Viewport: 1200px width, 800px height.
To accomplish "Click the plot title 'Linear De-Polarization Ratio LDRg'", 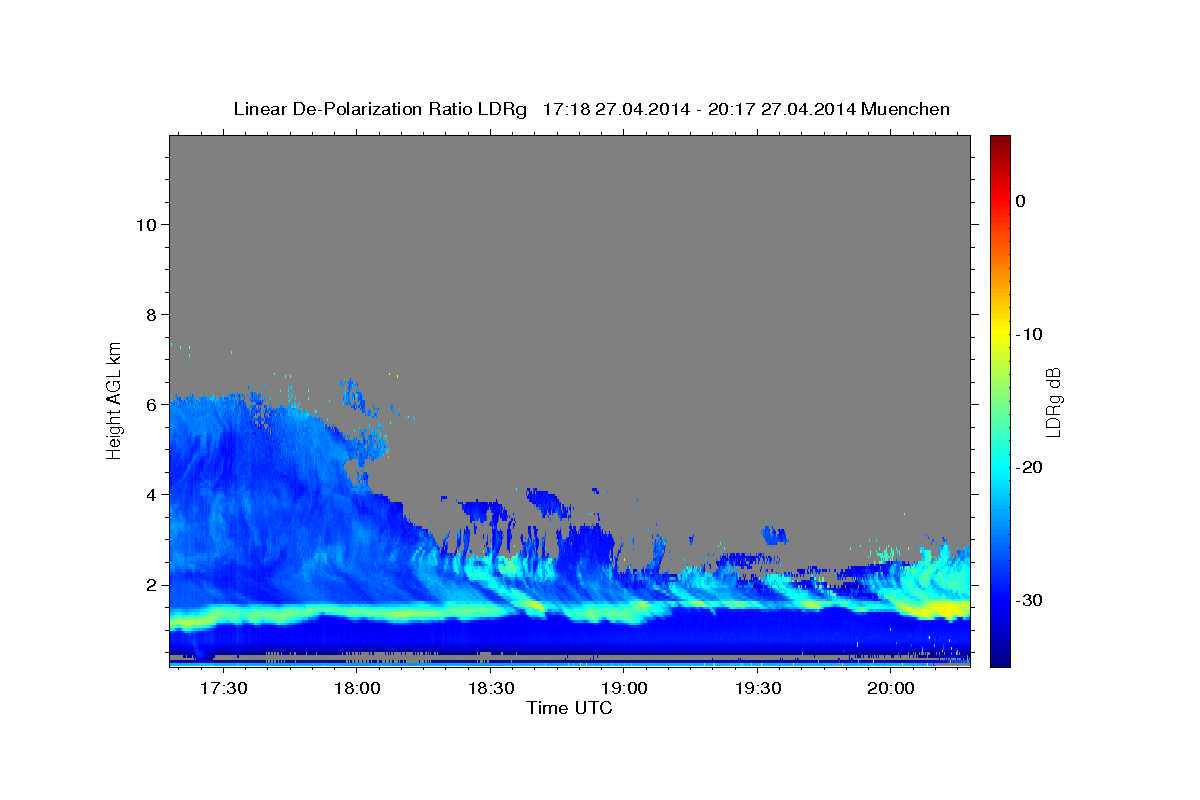I will 380,109.
